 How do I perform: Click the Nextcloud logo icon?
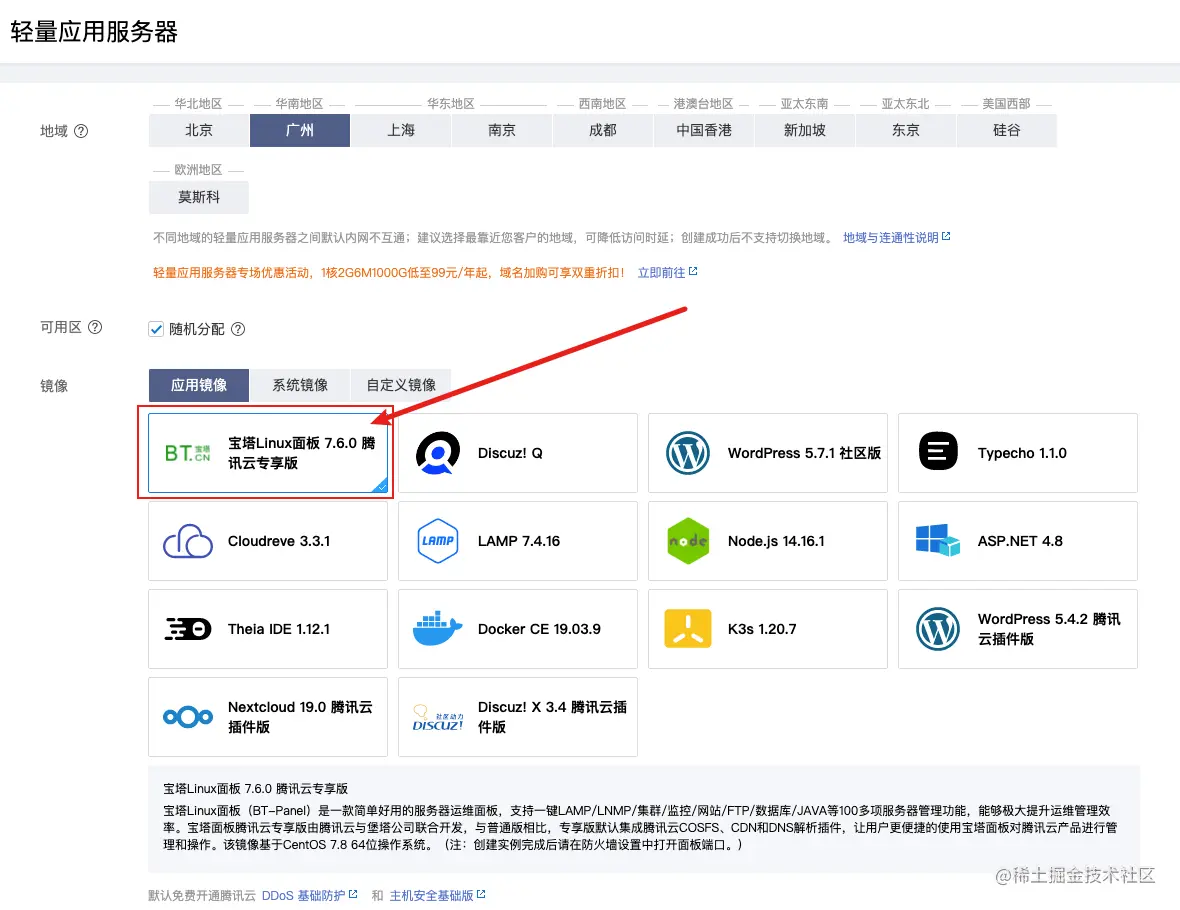coord(187,717)
